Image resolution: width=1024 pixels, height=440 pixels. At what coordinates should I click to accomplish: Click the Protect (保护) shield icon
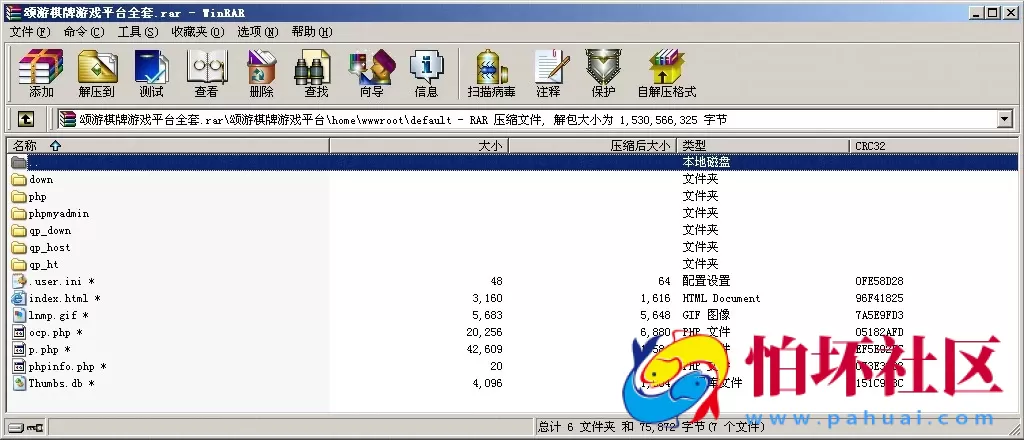pos(603,73)
